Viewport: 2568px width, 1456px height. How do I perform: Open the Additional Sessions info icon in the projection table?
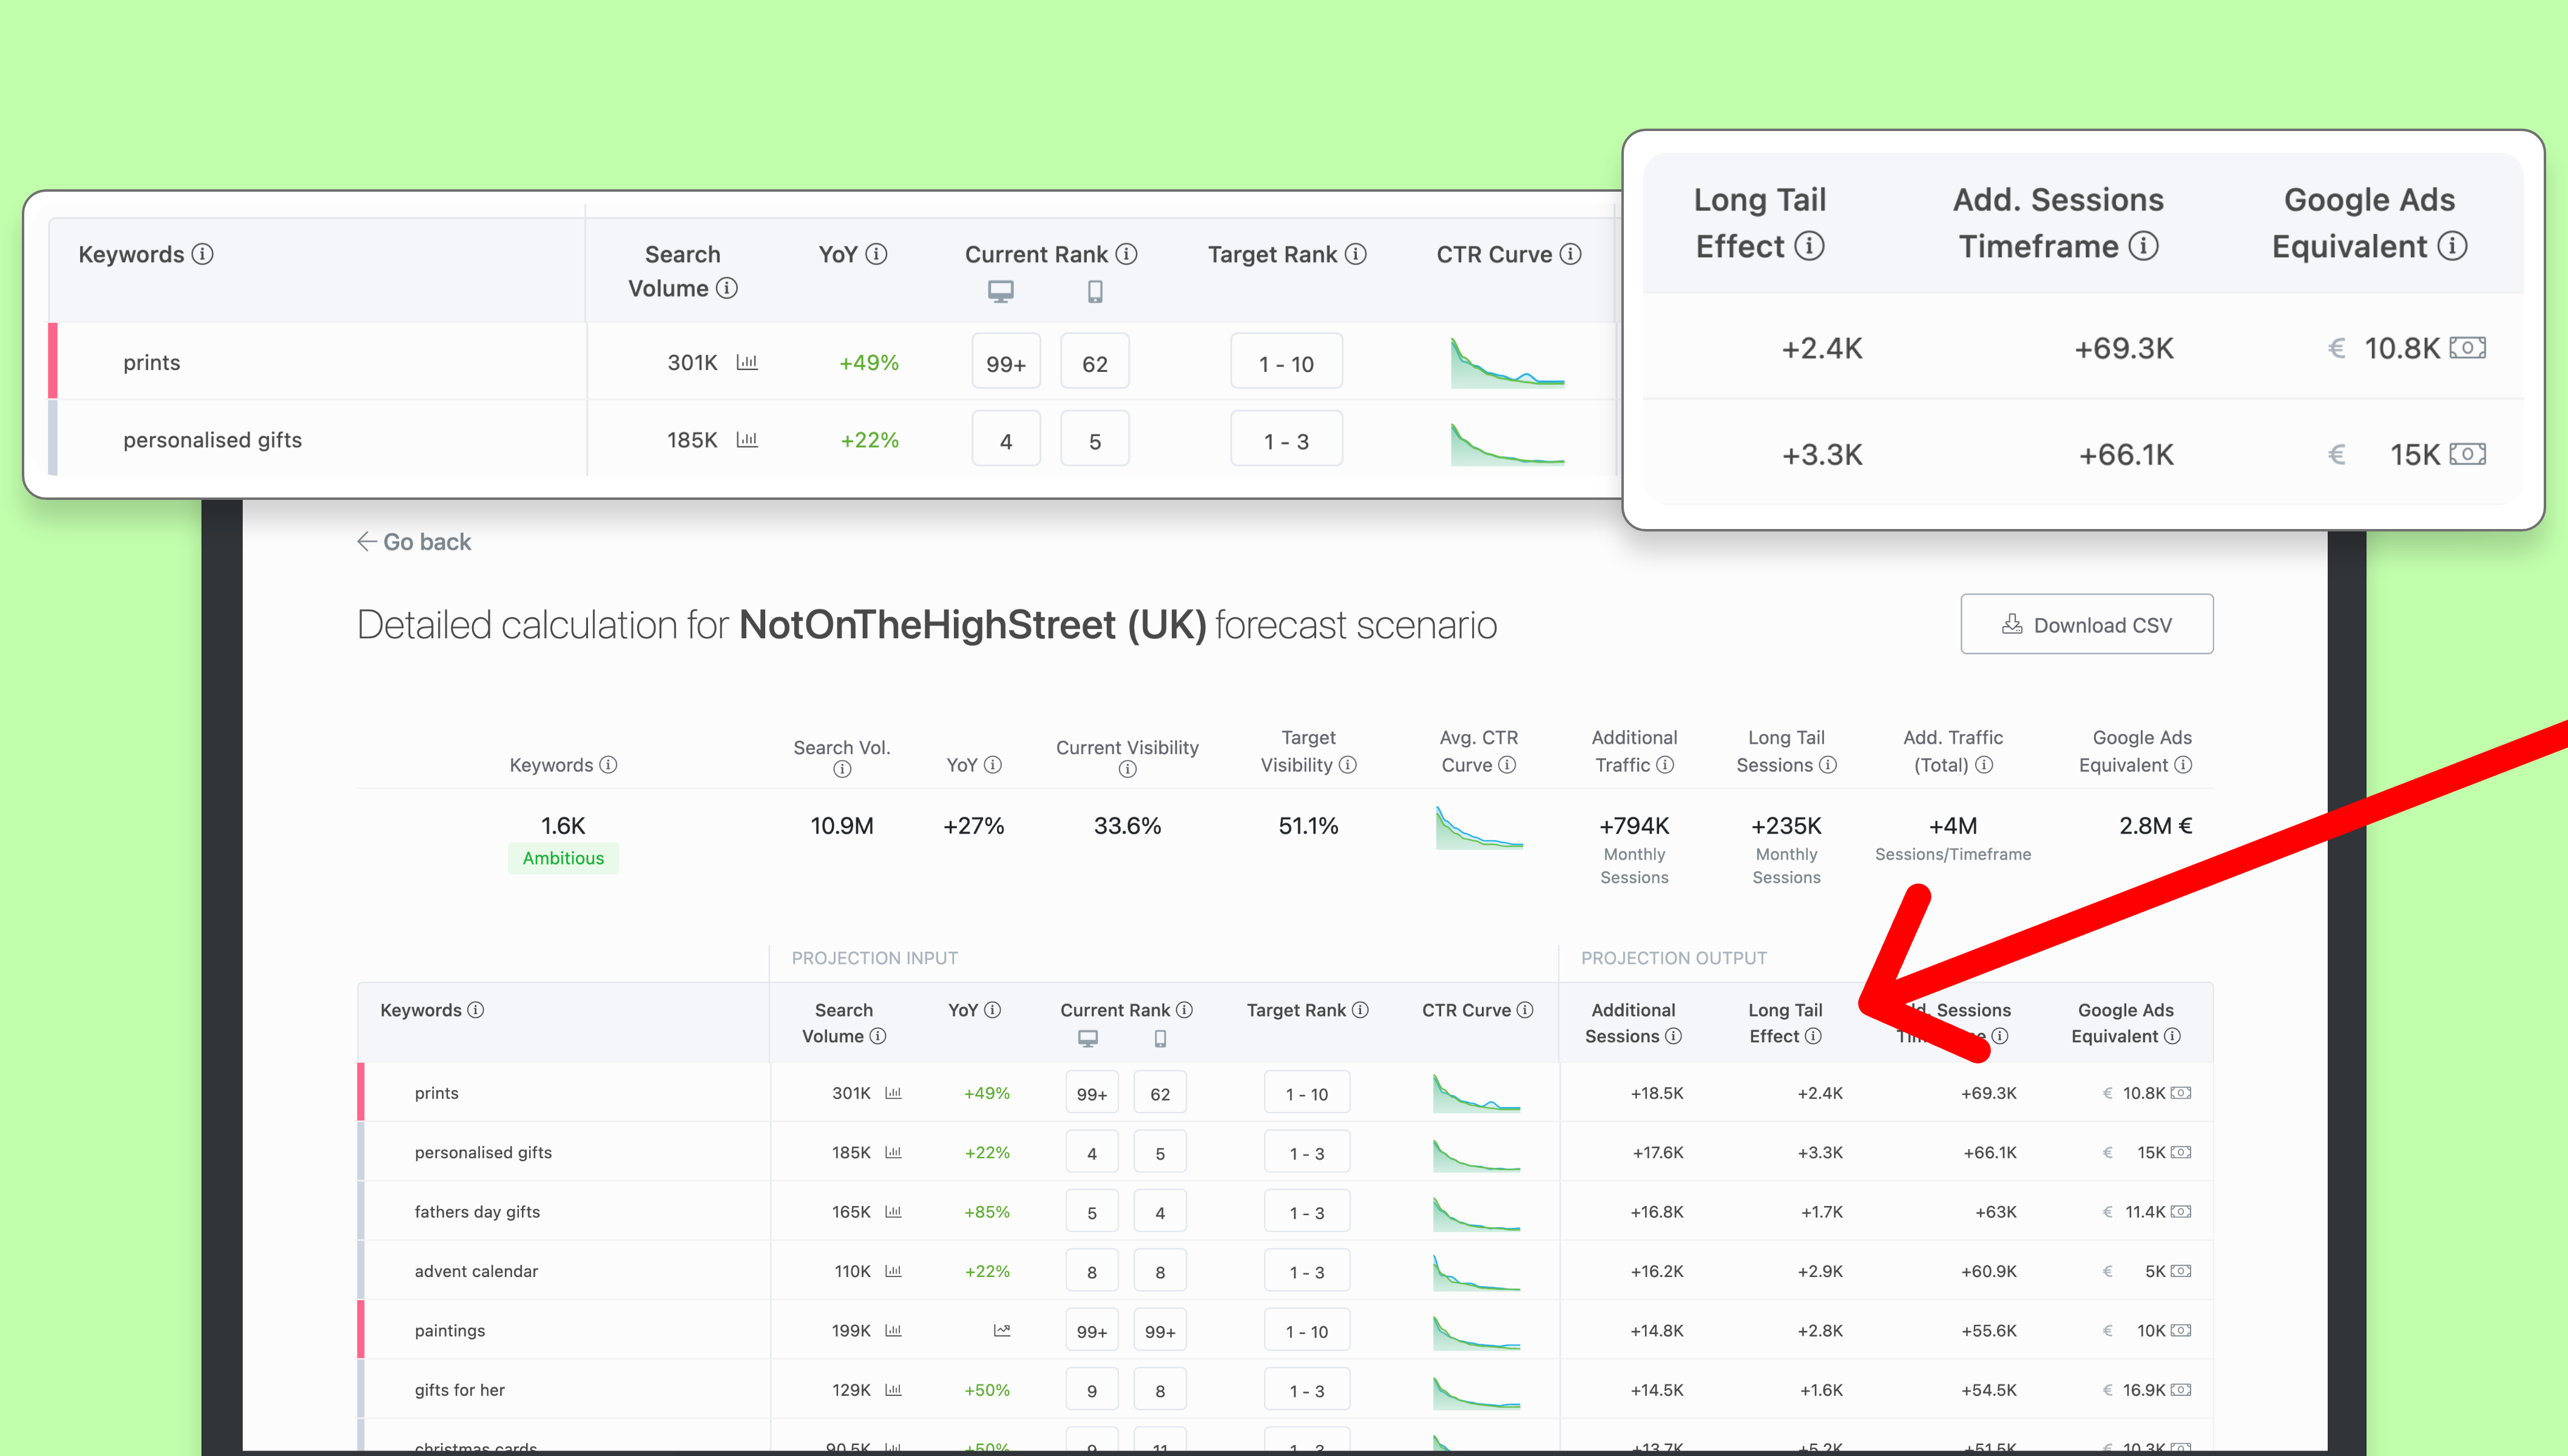(x=1673, y=1036)
